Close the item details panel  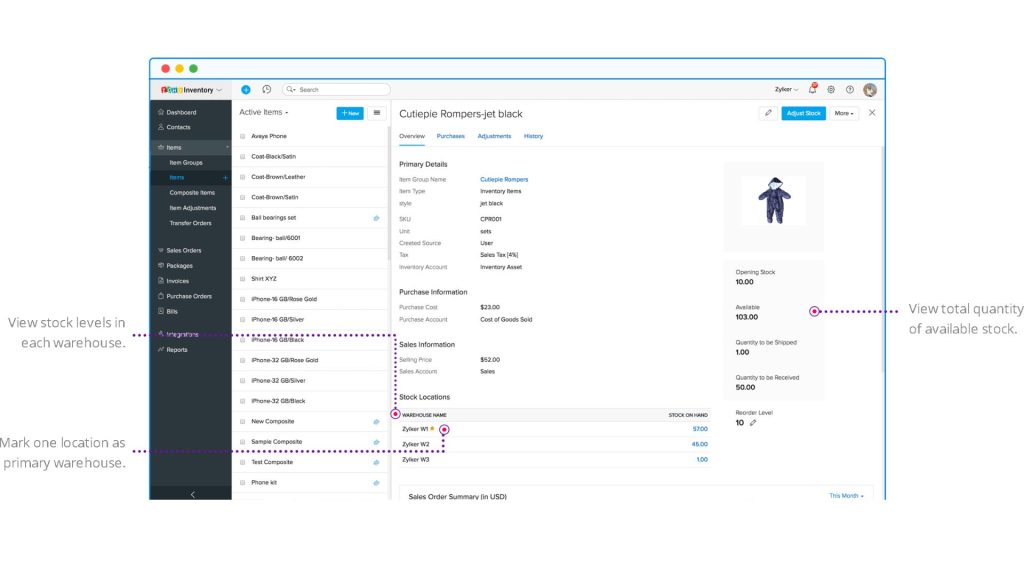pyautogui.click(x=872, y=113)
